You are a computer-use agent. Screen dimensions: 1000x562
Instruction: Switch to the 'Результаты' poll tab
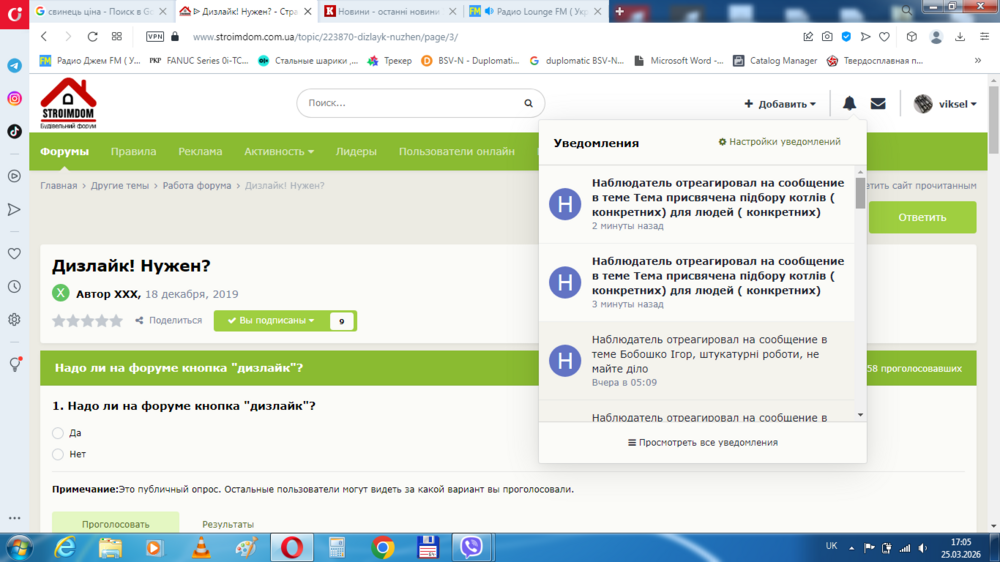click(x=228, y=524)
